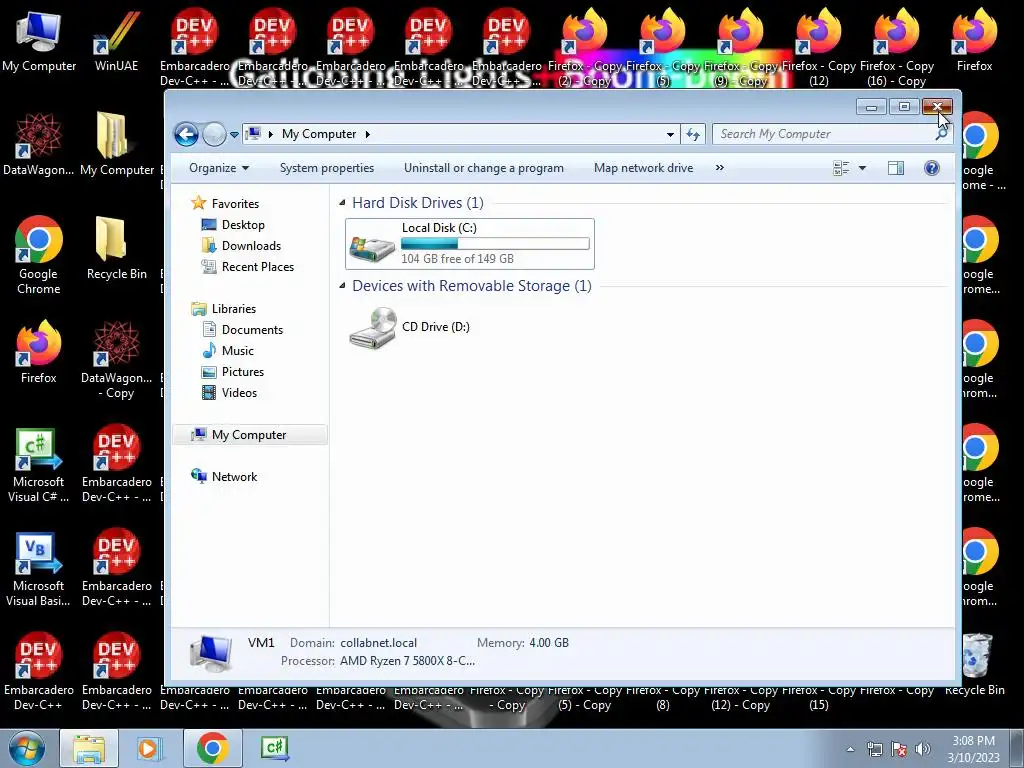
Task: Select Microsoft Visual C# desktop shortcut
Action: (x=39, y=465)
